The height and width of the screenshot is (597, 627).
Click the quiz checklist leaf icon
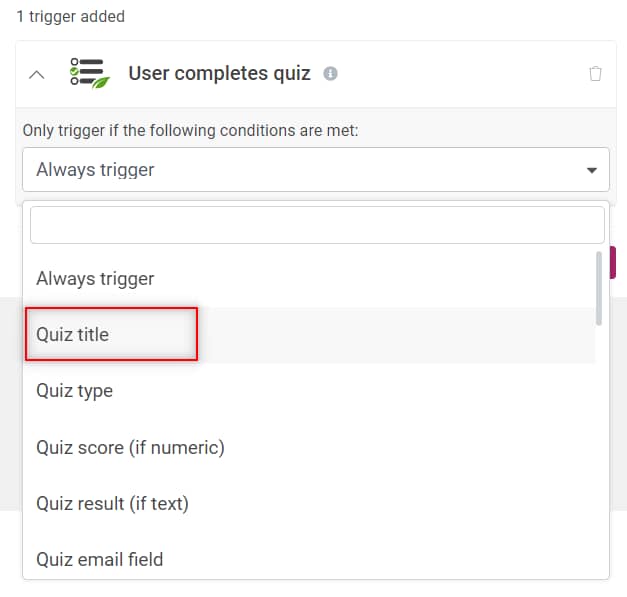[89, 74]
